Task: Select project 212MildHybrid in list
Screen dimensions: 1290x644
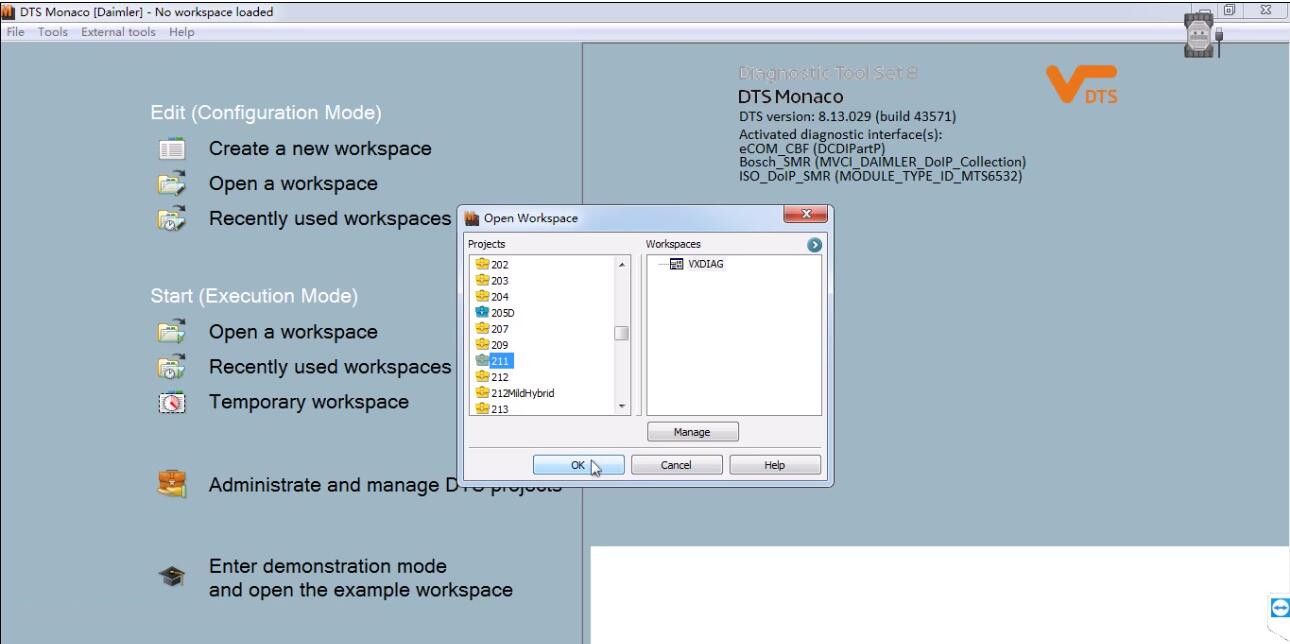Action: pos(523,393)
